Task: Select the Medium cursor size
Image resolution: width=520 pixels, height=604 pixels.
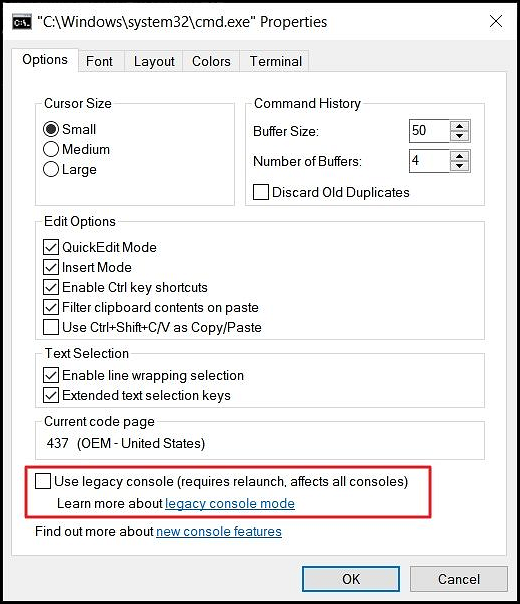Action: click(51, 149)
